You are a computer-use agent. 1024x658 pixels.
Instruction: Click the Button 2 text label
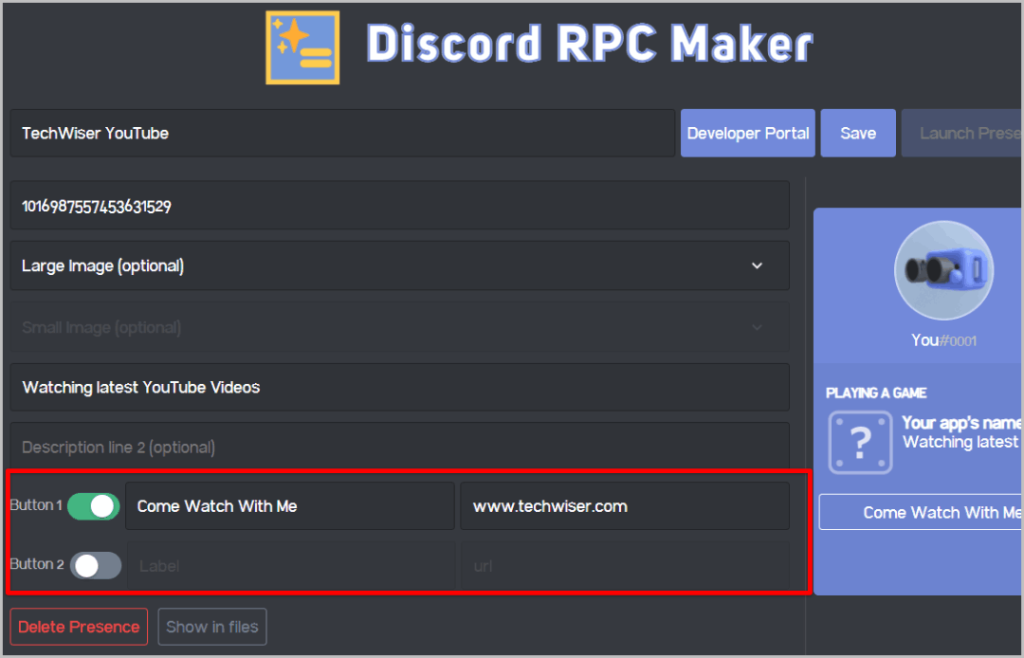click(x=37, y=564)
